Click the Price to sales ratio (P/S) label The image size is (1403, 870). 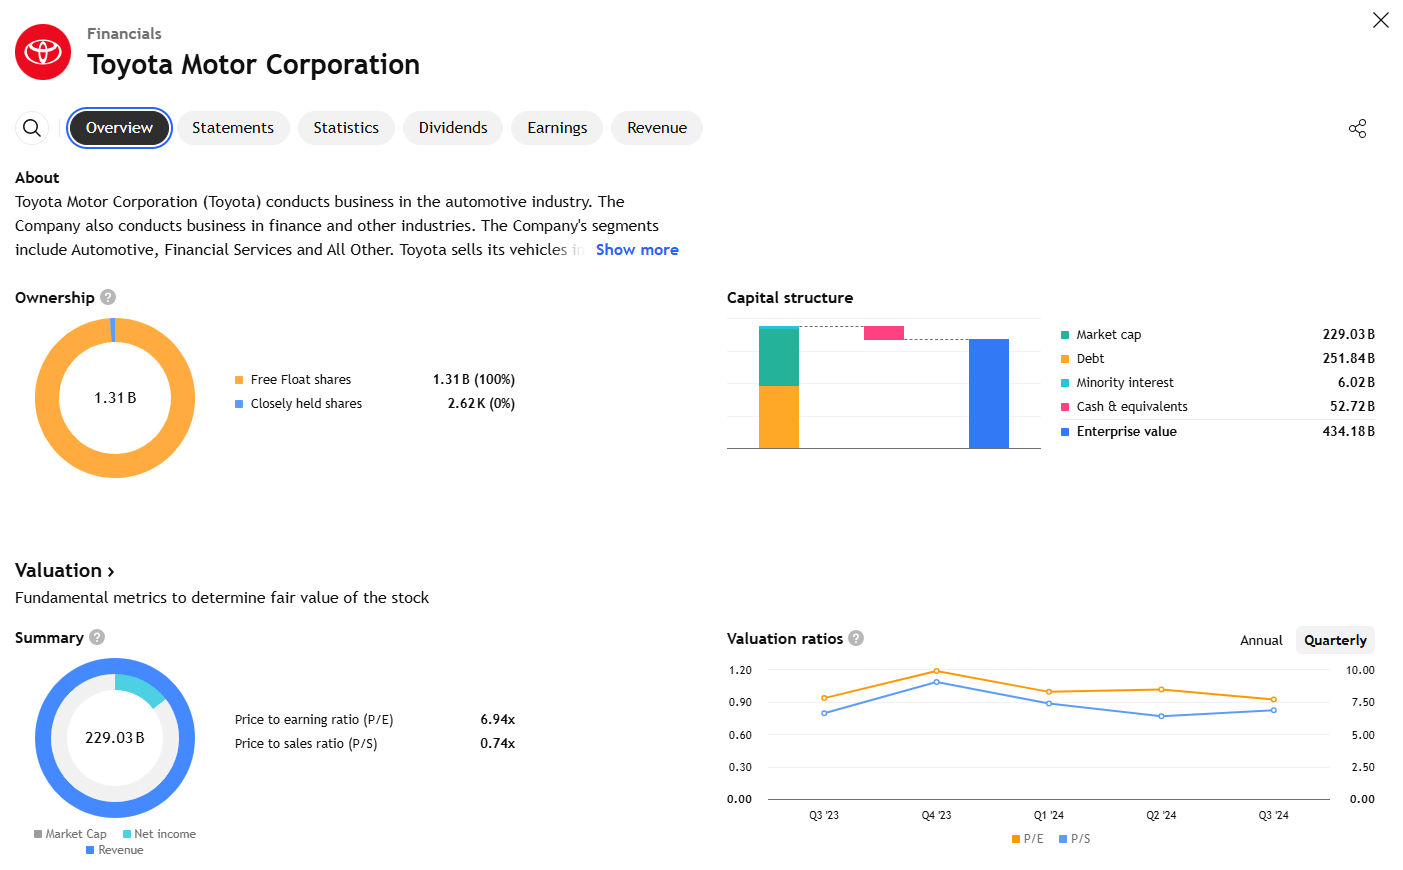click(306, 744)
